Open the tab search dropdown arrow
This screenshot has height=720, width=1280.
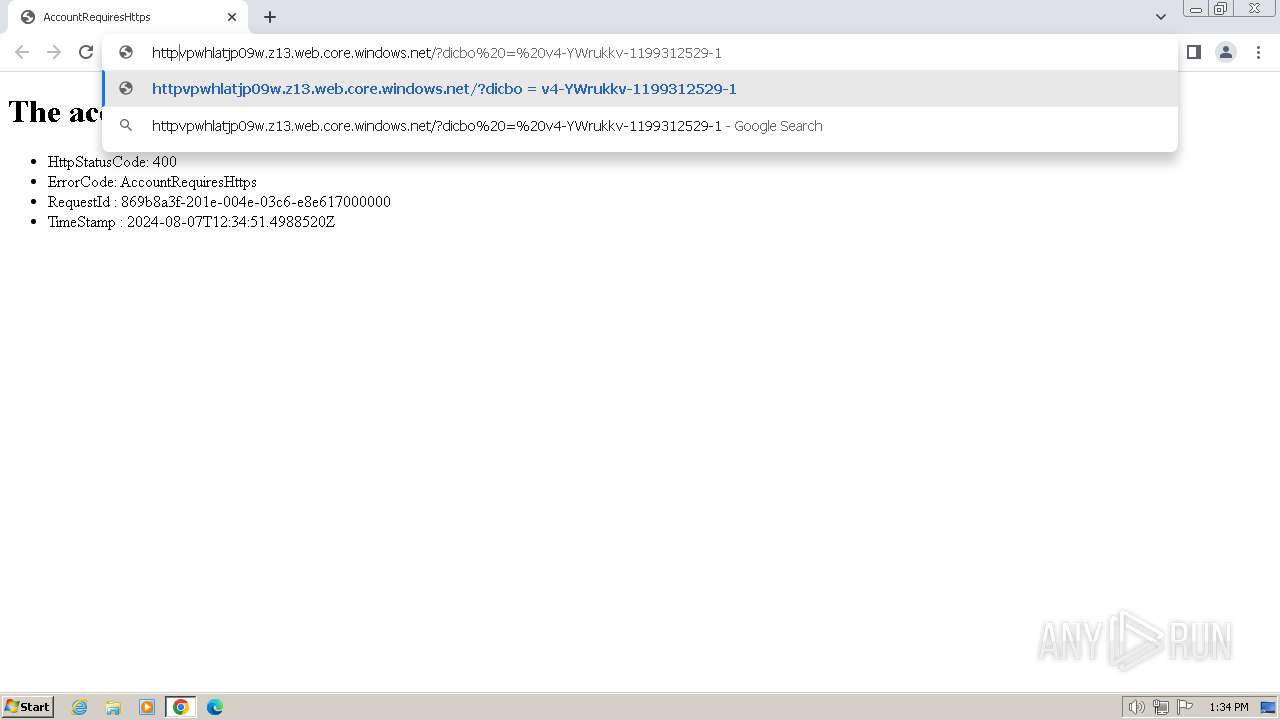point(1160,17)
